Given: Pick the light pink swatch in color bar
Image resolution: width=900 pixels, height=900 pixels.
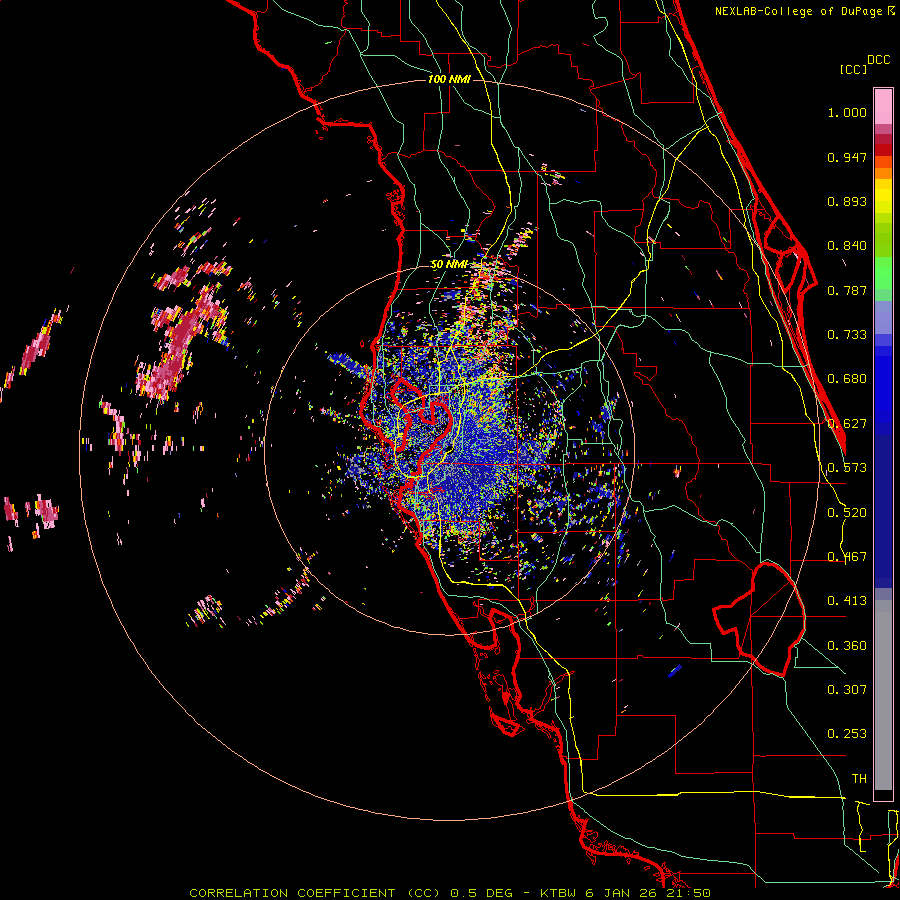Looking at the screenshot, I should pos(883,107).
